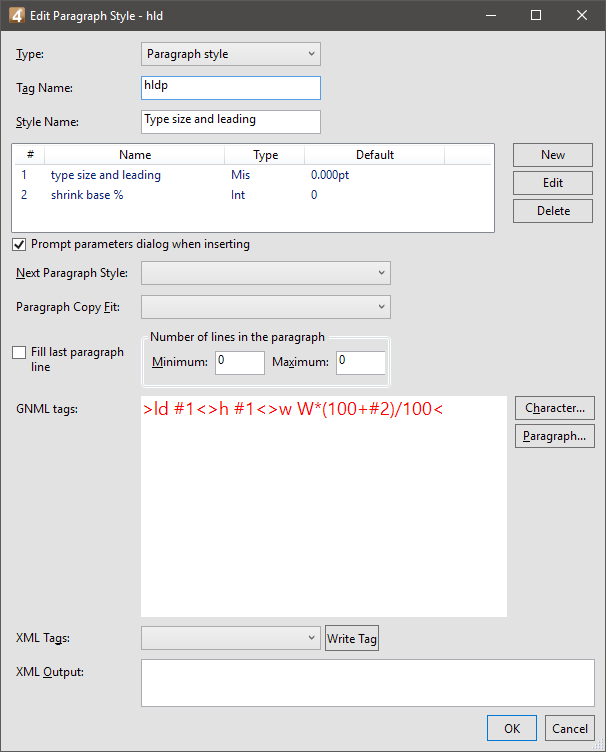Click the Style Name input field
This screenshot has width=606, height=752.
231,122
